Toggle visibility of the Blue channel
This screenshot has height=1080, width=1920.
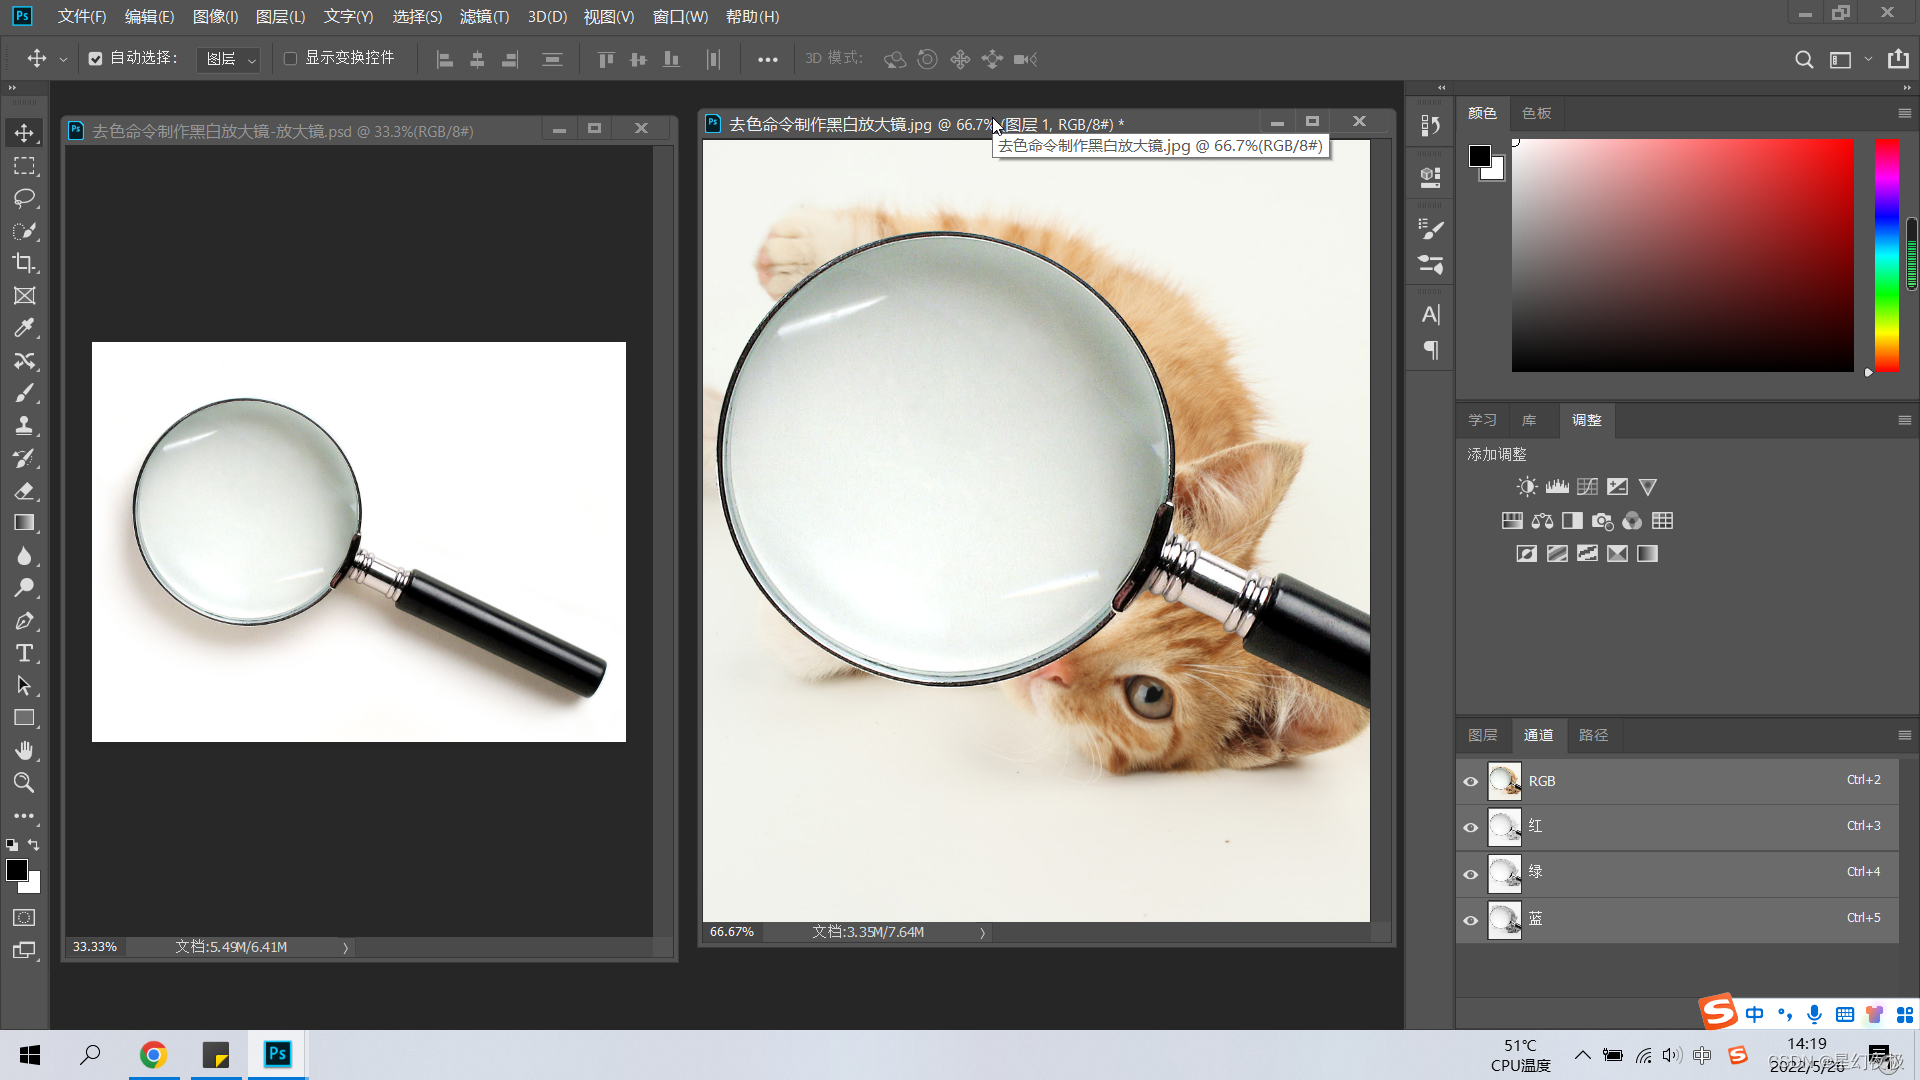click(x=1470, y=920)
